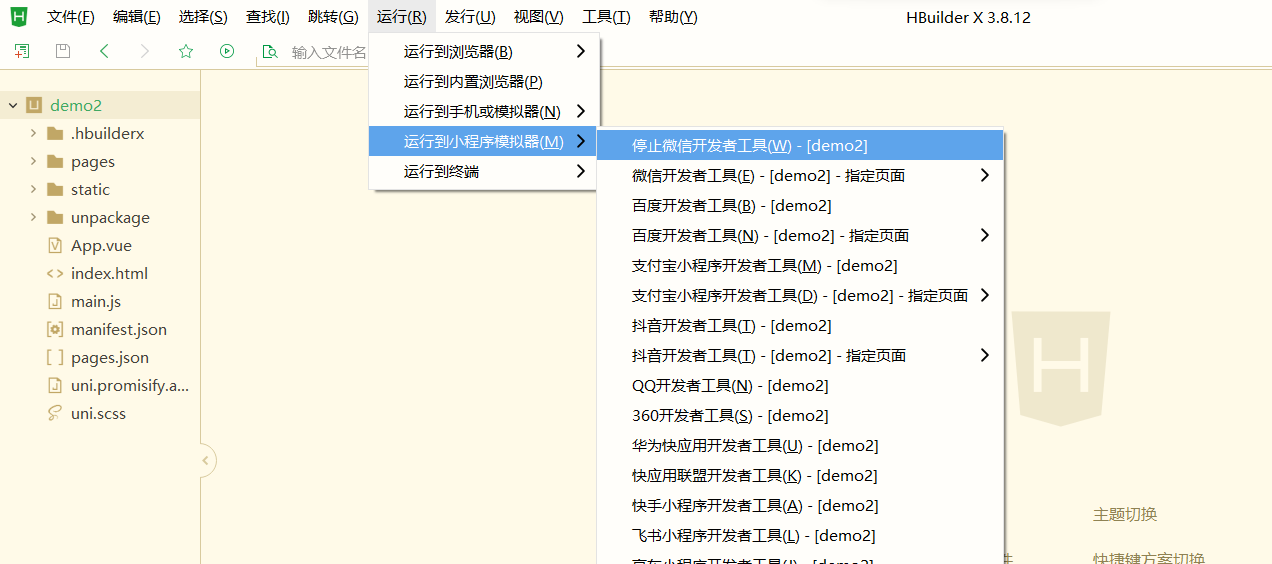This screenshot has height=564, width=1272.
Task: Click the bookmark star toolbar icon
Action: coord(185,51)
